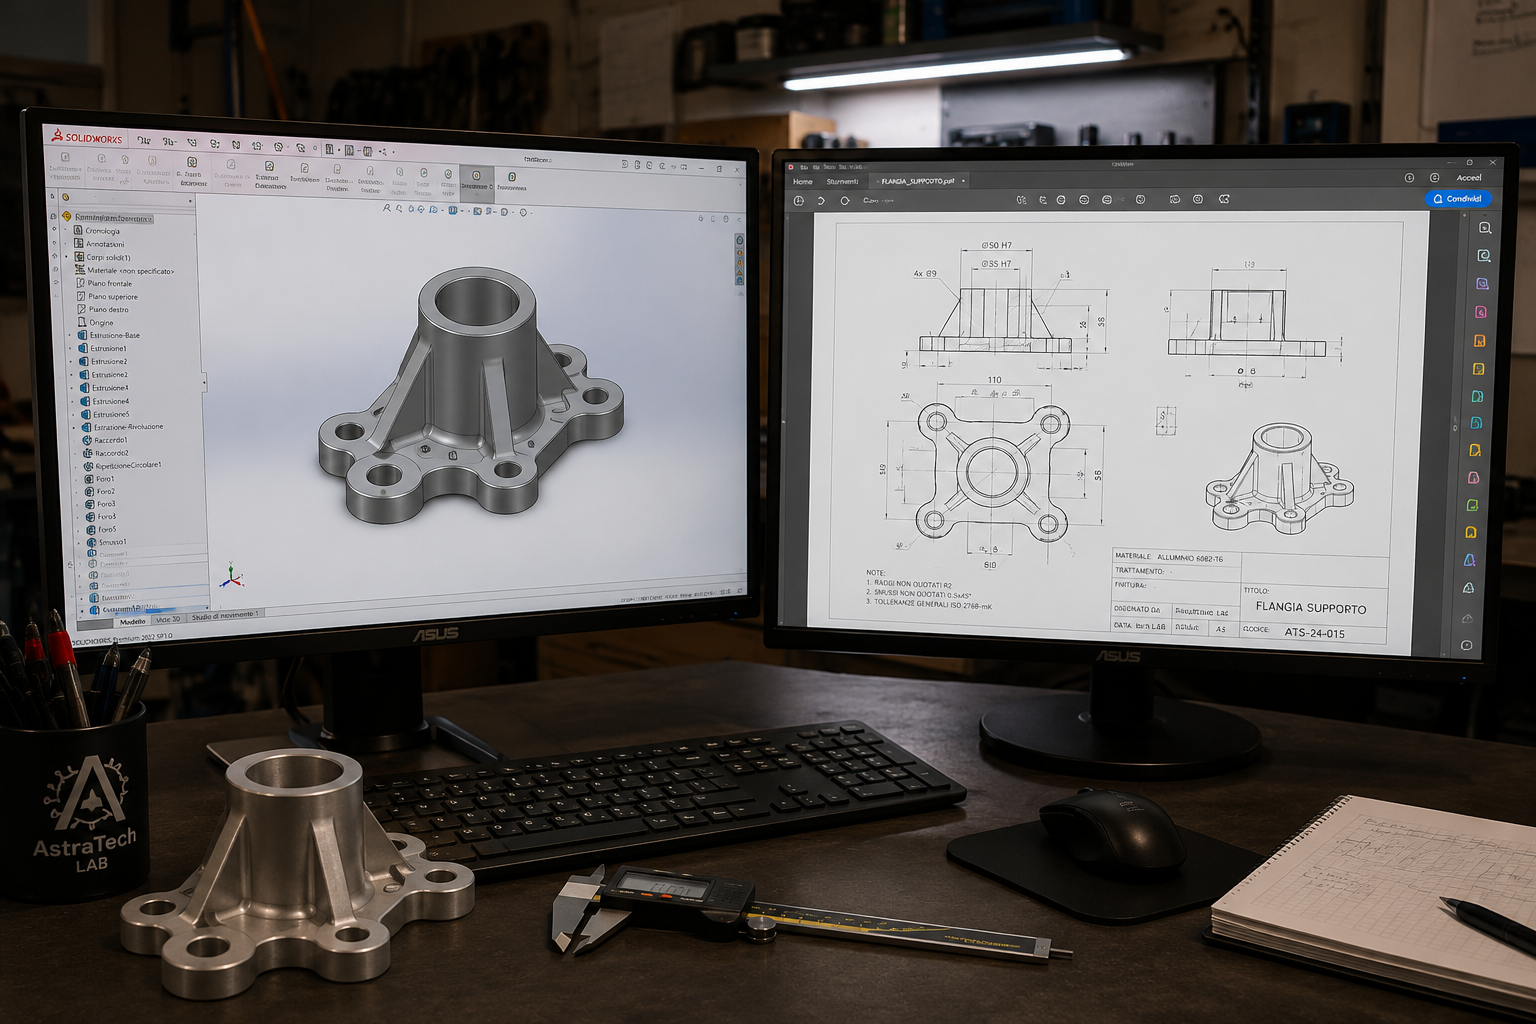Click the hole icon beside Foro1
The height and width of the screenshot is (1024, 1536).
click(x=89, y=479)
